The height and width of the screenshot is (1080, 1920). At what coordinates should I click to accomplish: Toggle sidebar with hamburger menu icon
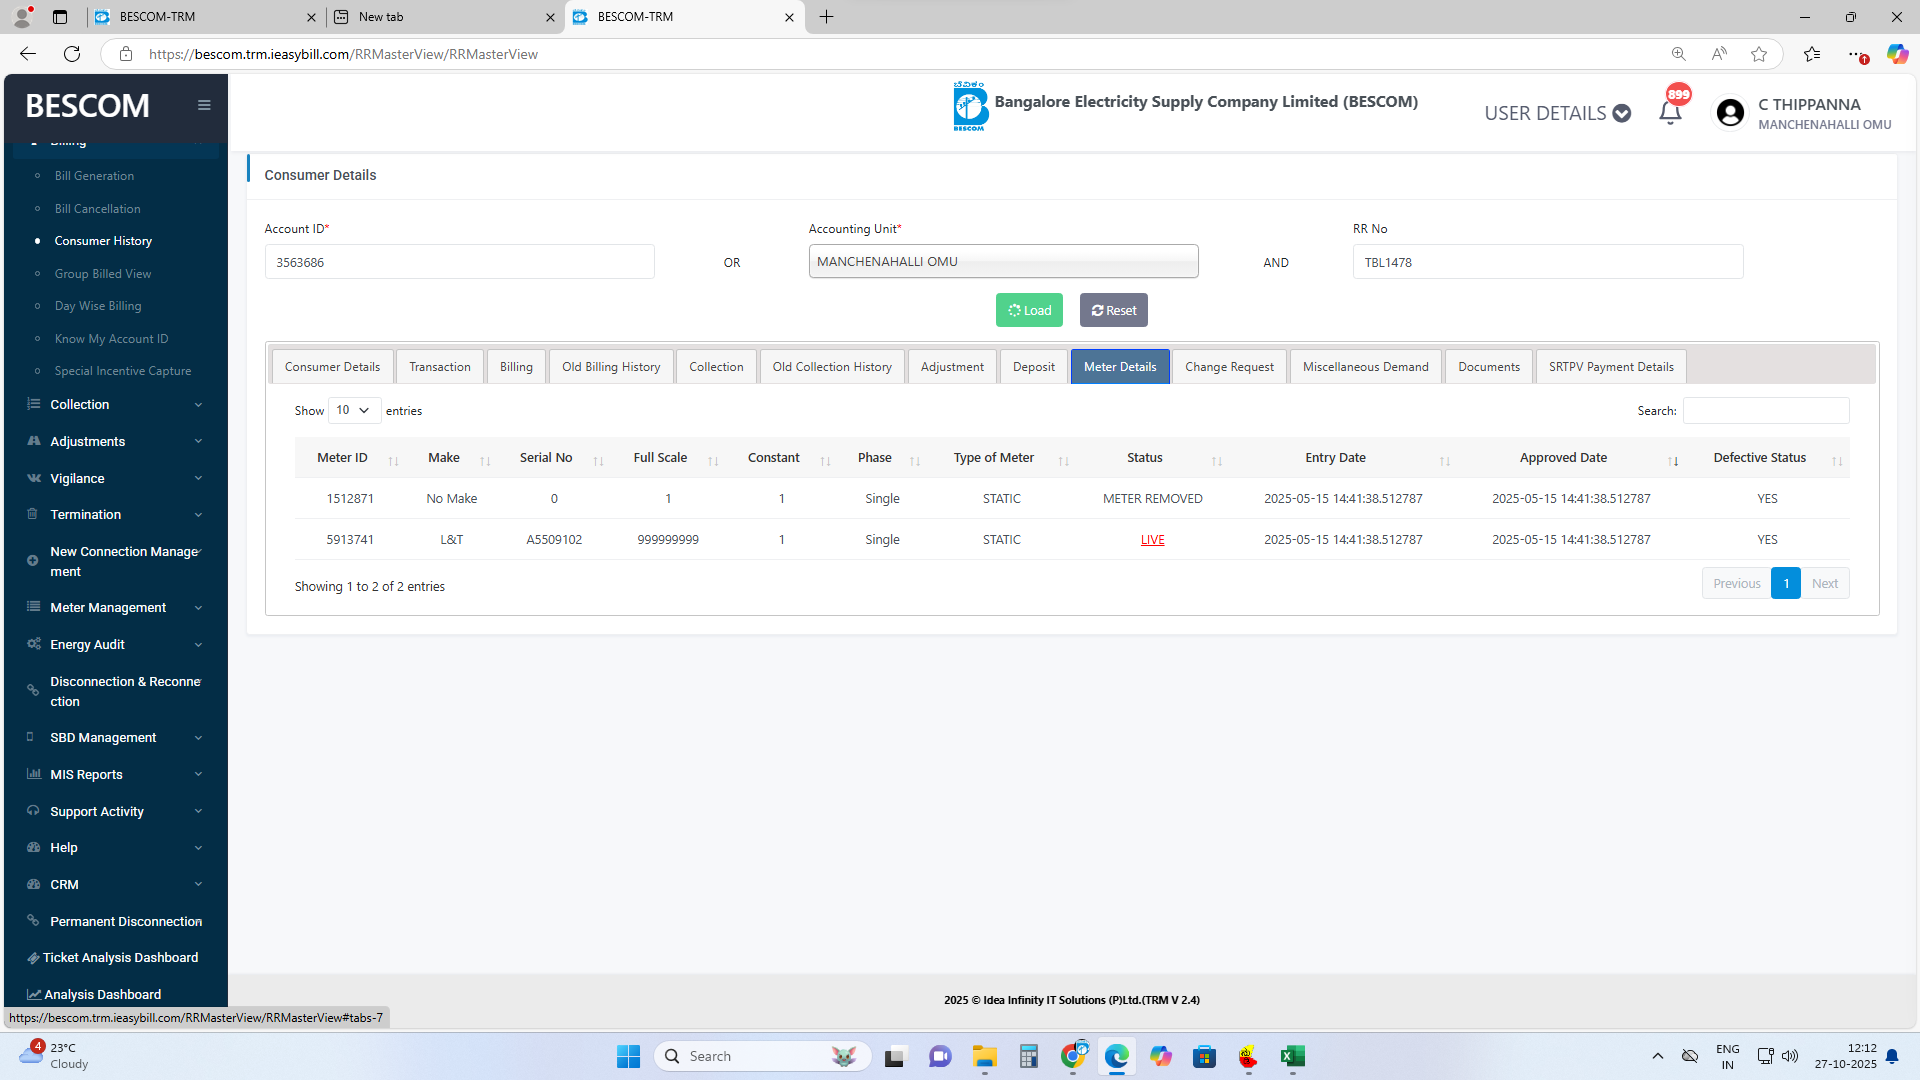point(204,105)
